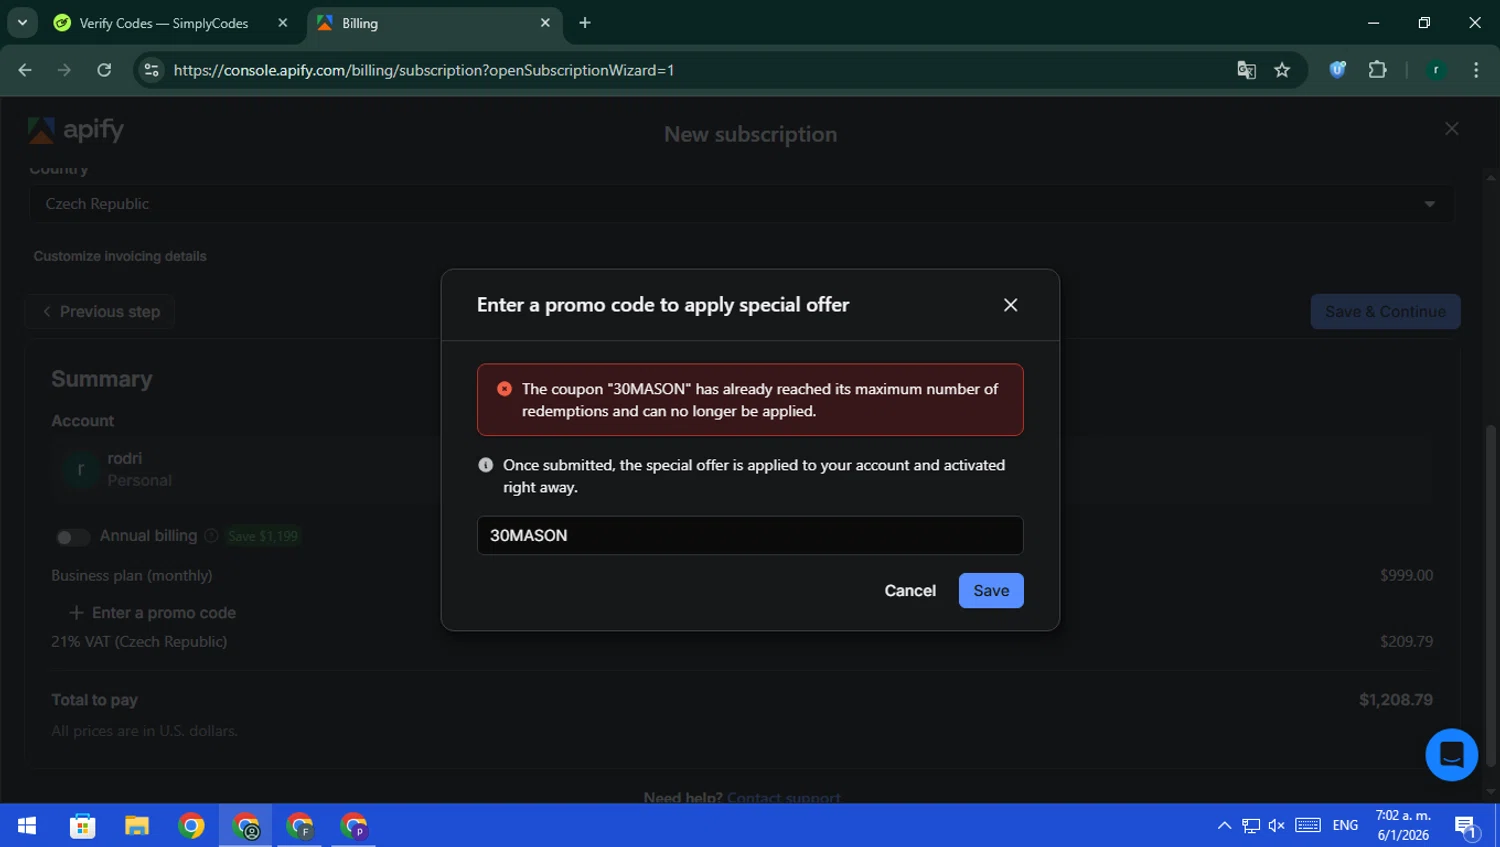Close the Billing tab

545,23
